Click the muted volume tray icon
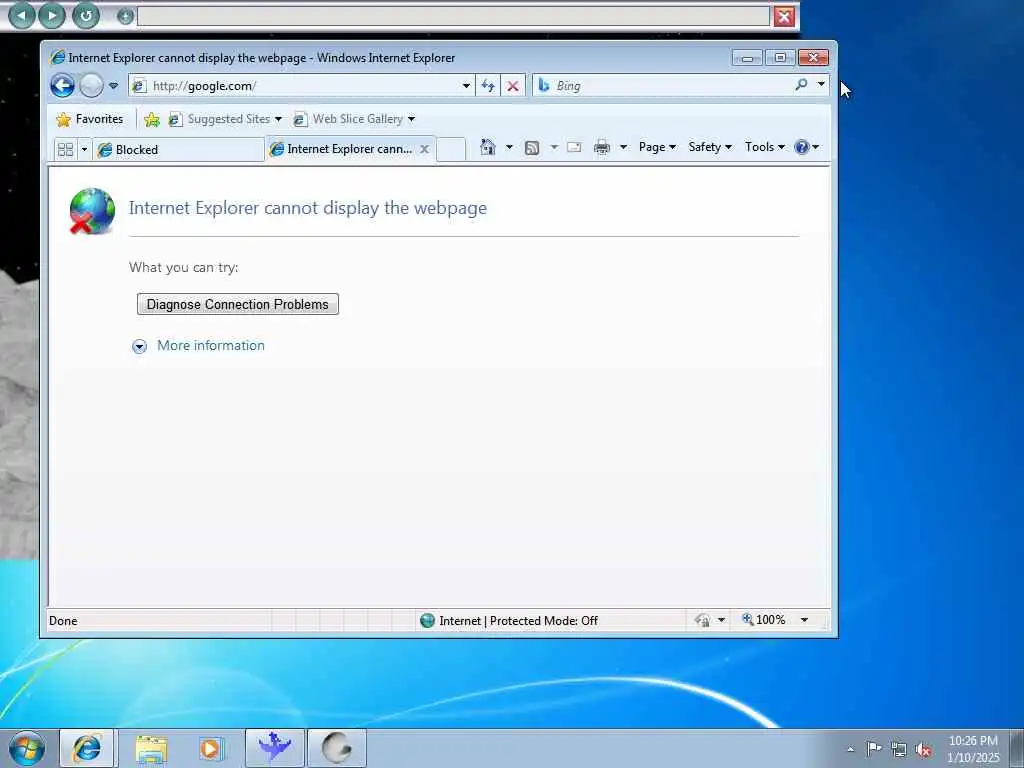The height and width of the screenshot is (768, 1024). [x=923, y=749]
